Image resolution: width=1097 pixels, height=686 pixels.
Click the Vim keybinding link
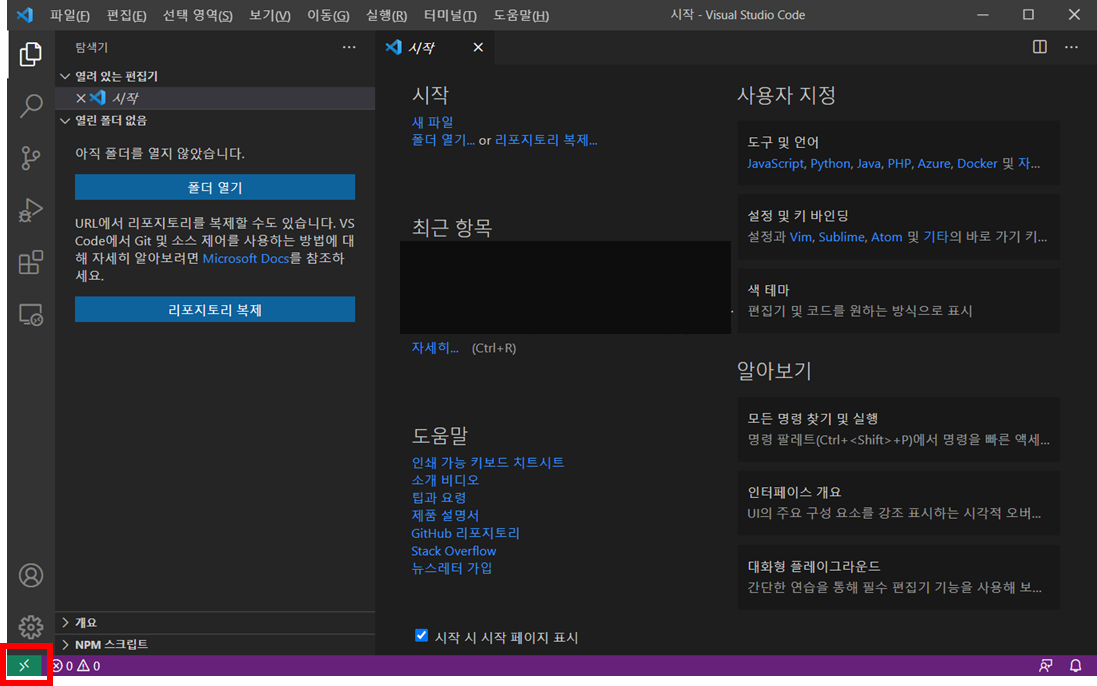click(x=800, y=236)
